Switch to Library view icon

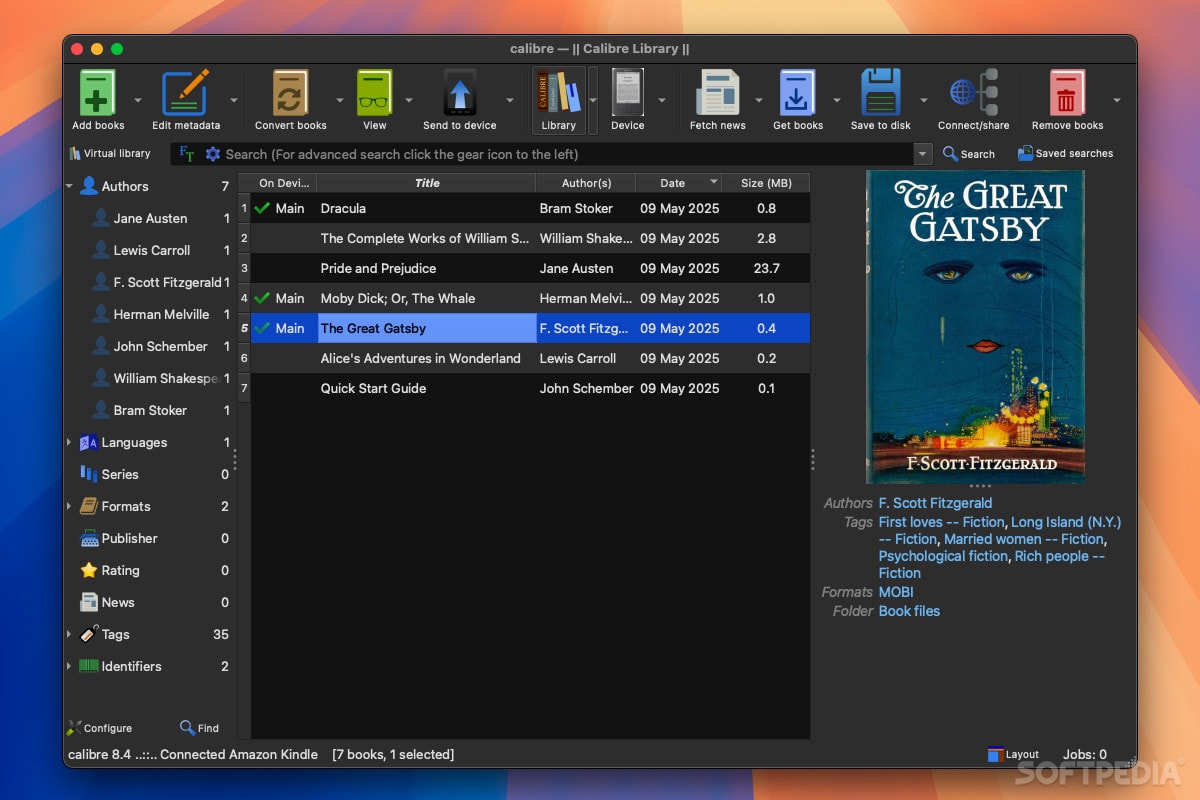point(558,94)
